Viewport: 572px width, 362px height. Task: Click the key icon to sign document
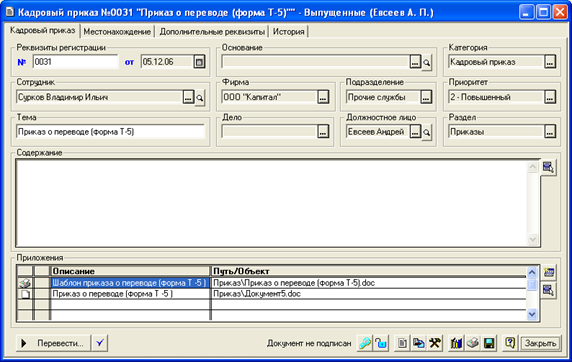365,343
